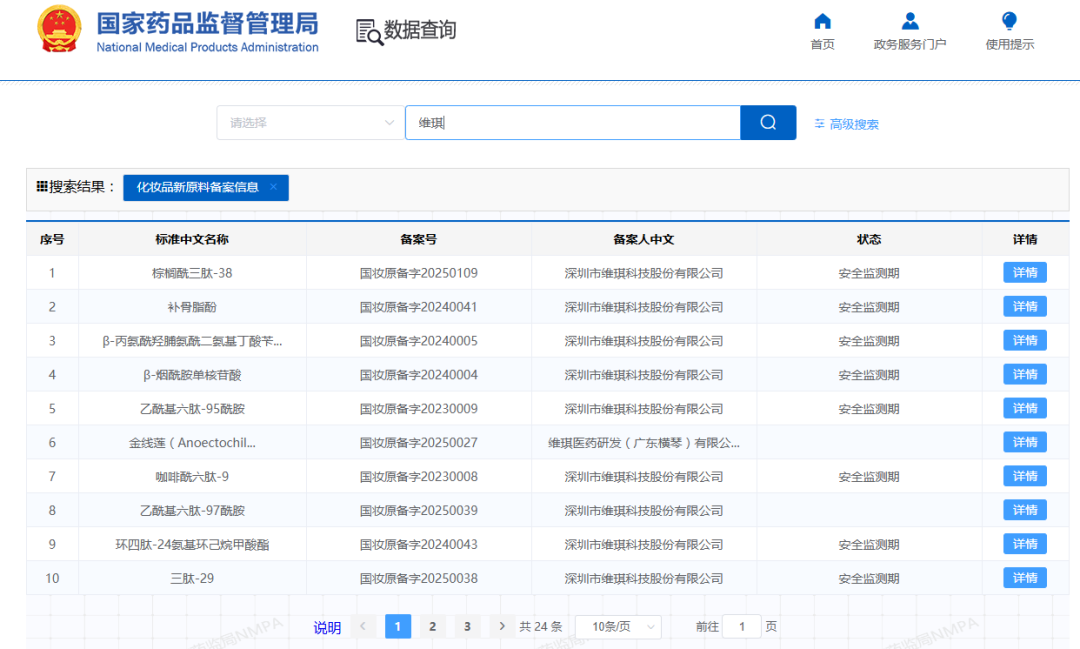The image size is (1080, 649).
Task: Click record number 国妆原备字20230008
Action: point(418,476)
